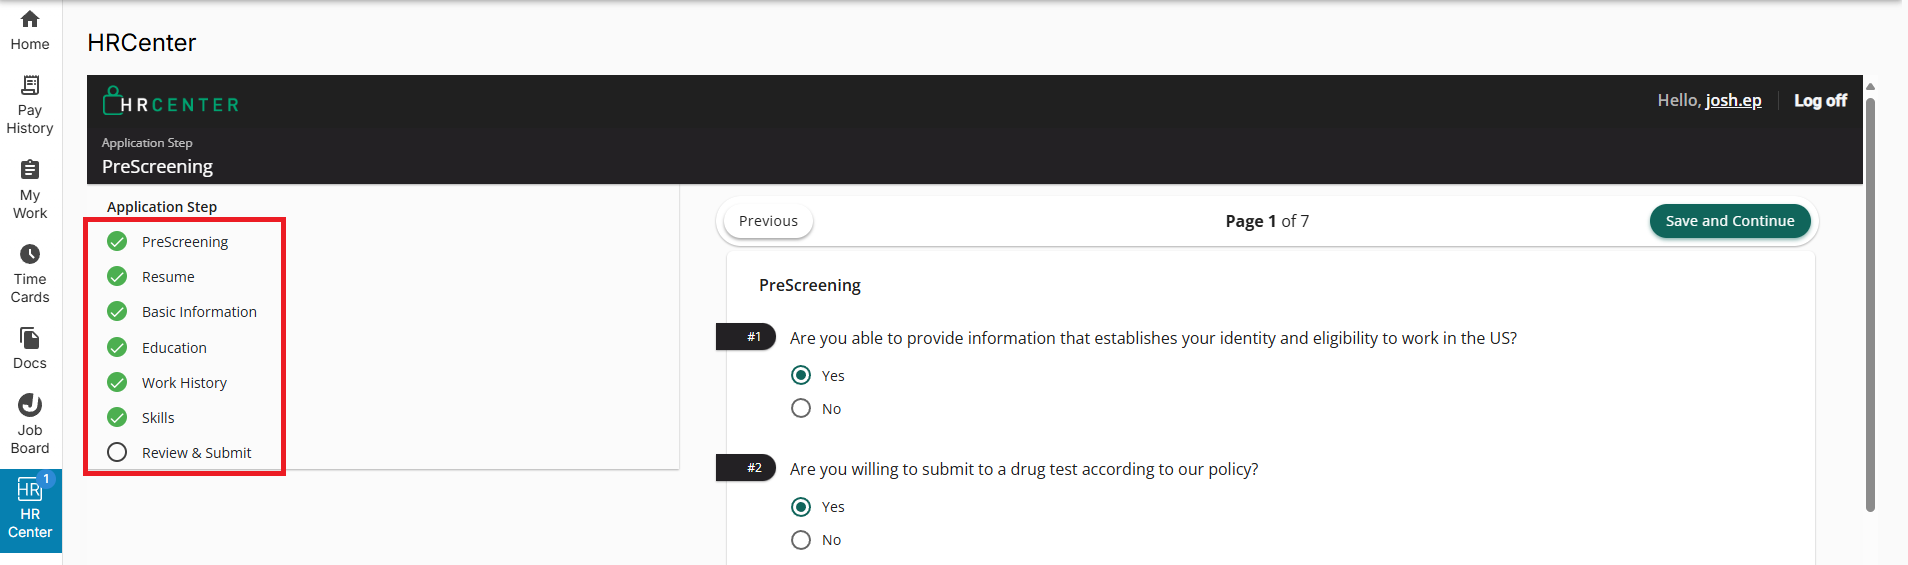Open the Education application step
Viewport: 1908px width, 565px height.
click(174, 348)
